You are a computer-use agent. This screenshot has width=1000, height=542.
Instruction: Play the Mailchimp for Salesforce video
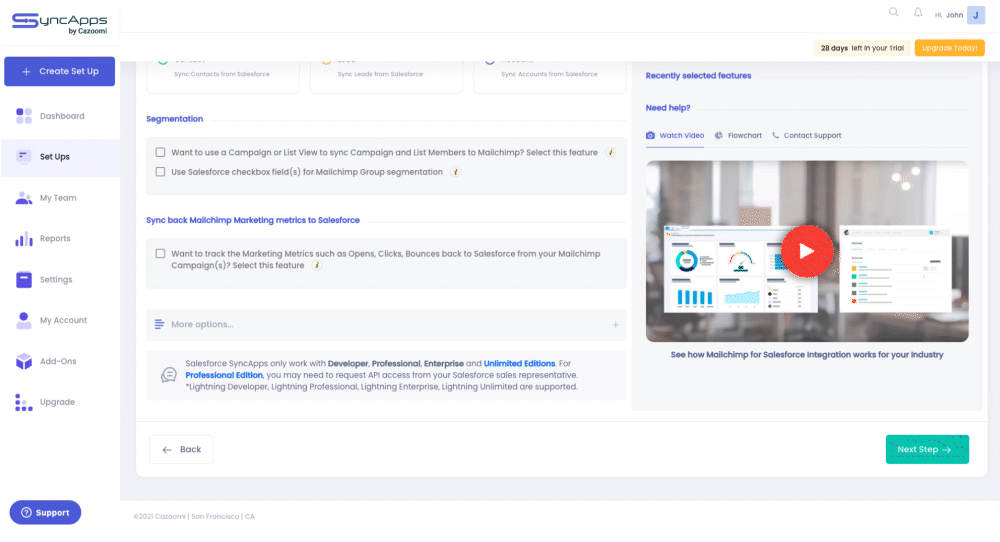[807, 251]
